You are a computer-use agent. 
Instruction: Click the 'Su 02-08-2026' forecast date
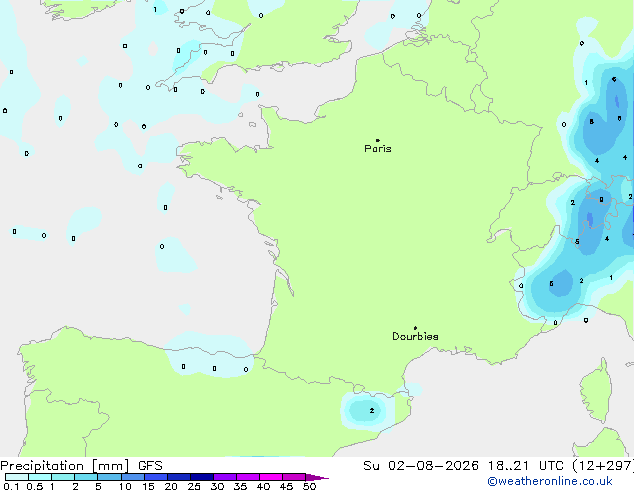click(421, 466)
